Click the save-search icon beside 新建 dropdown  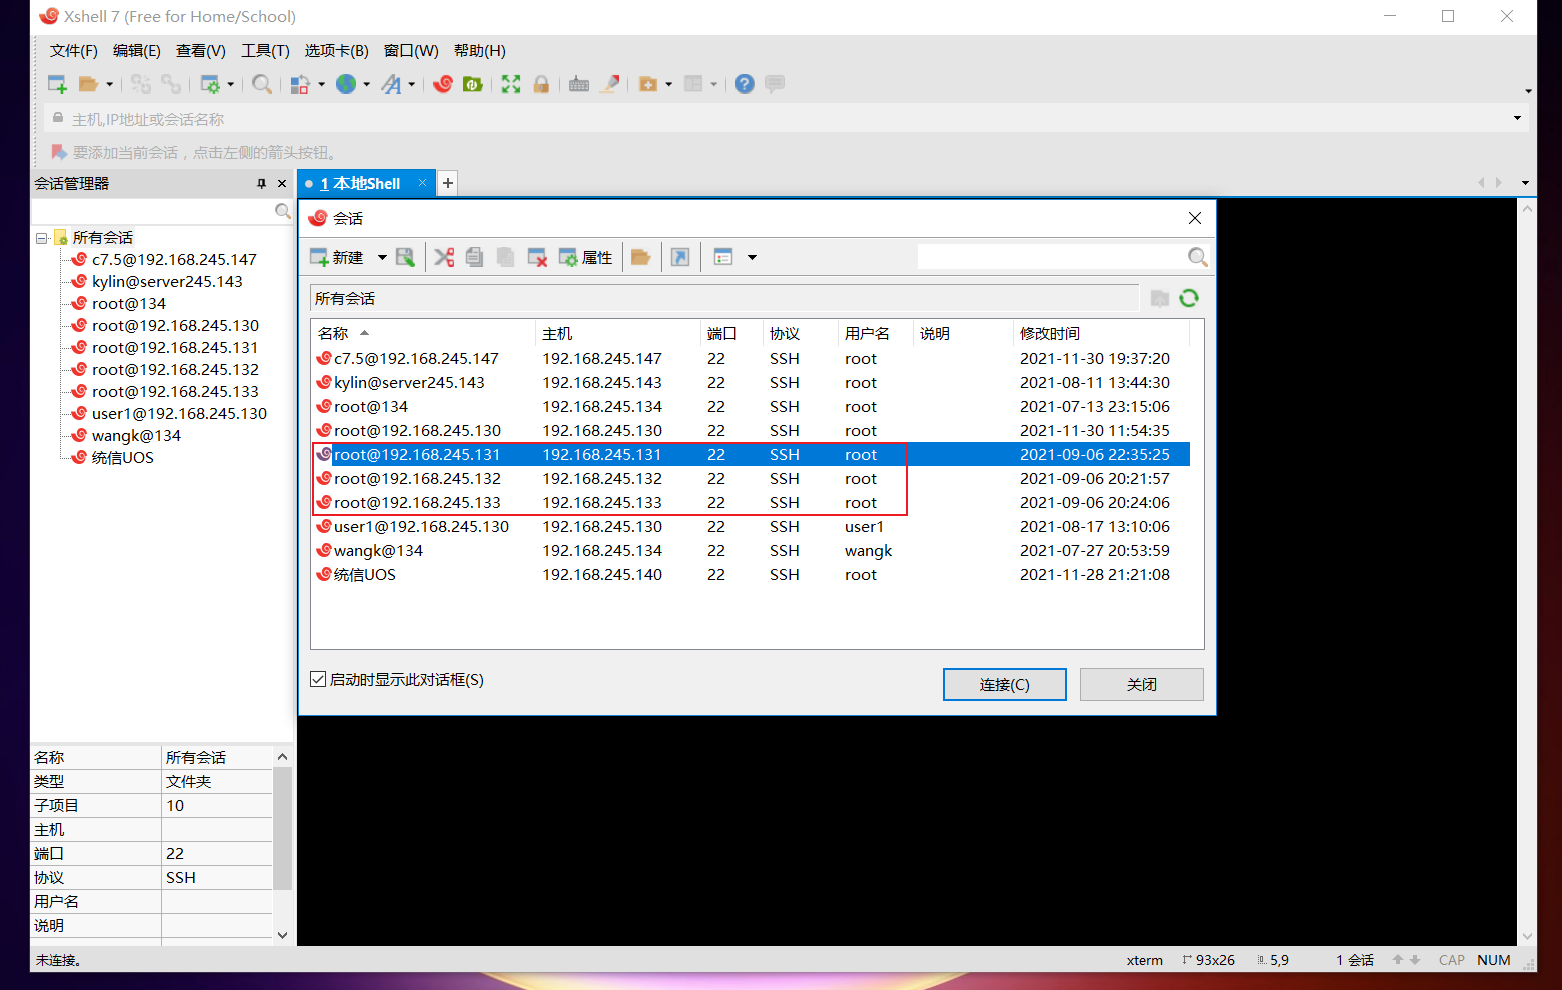coord(405,257)
